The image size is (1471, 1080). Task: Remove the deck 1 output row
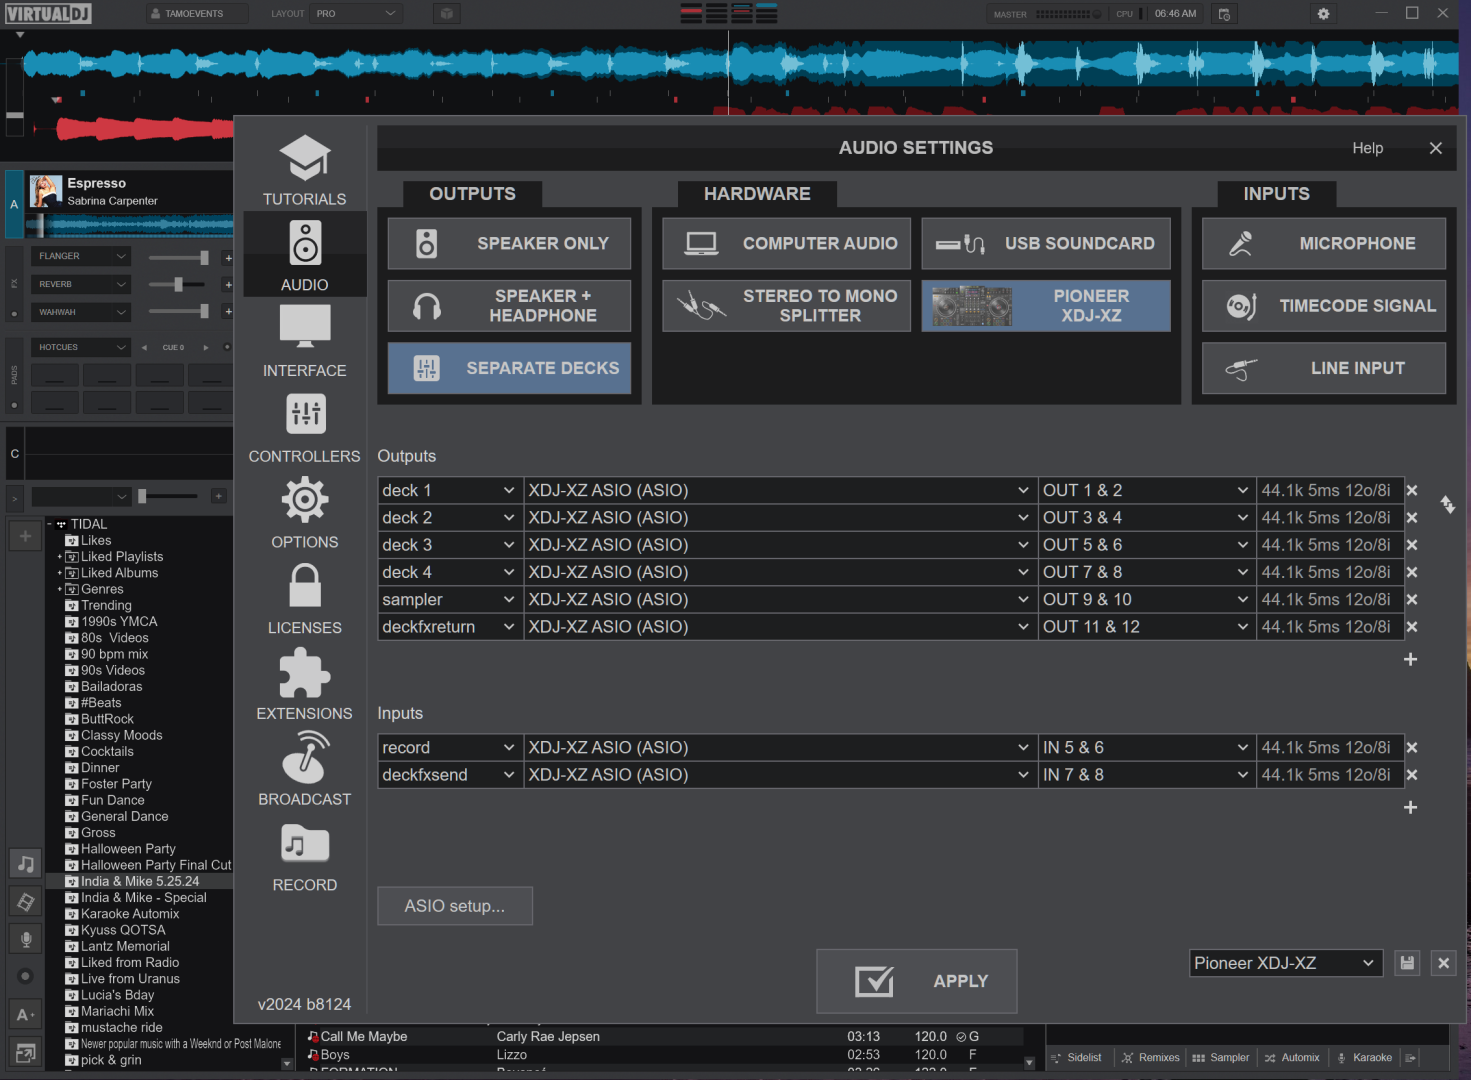coord(1412,491)
